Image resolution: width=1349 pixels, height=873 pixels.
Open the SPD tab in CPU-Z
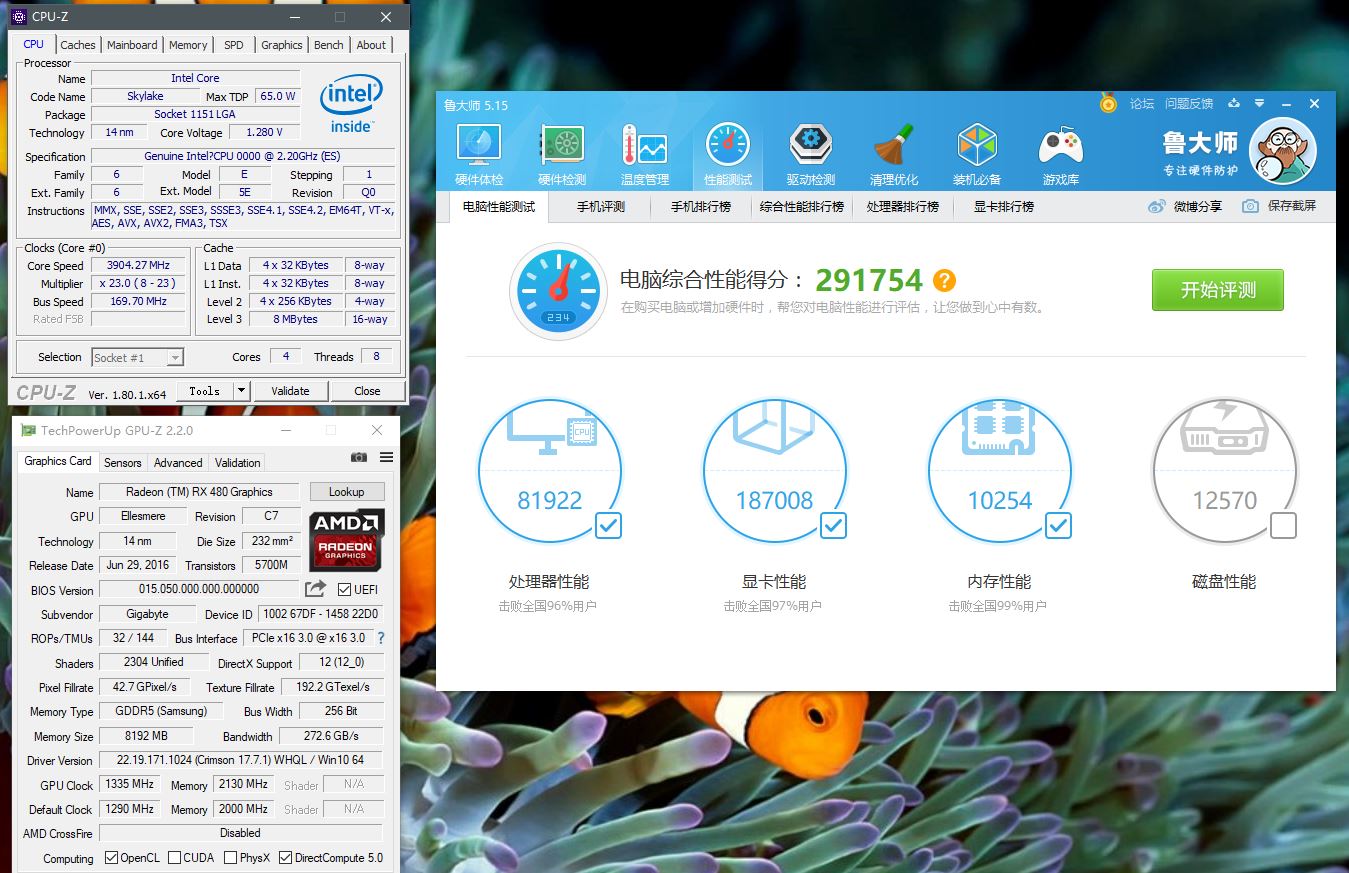234,45
